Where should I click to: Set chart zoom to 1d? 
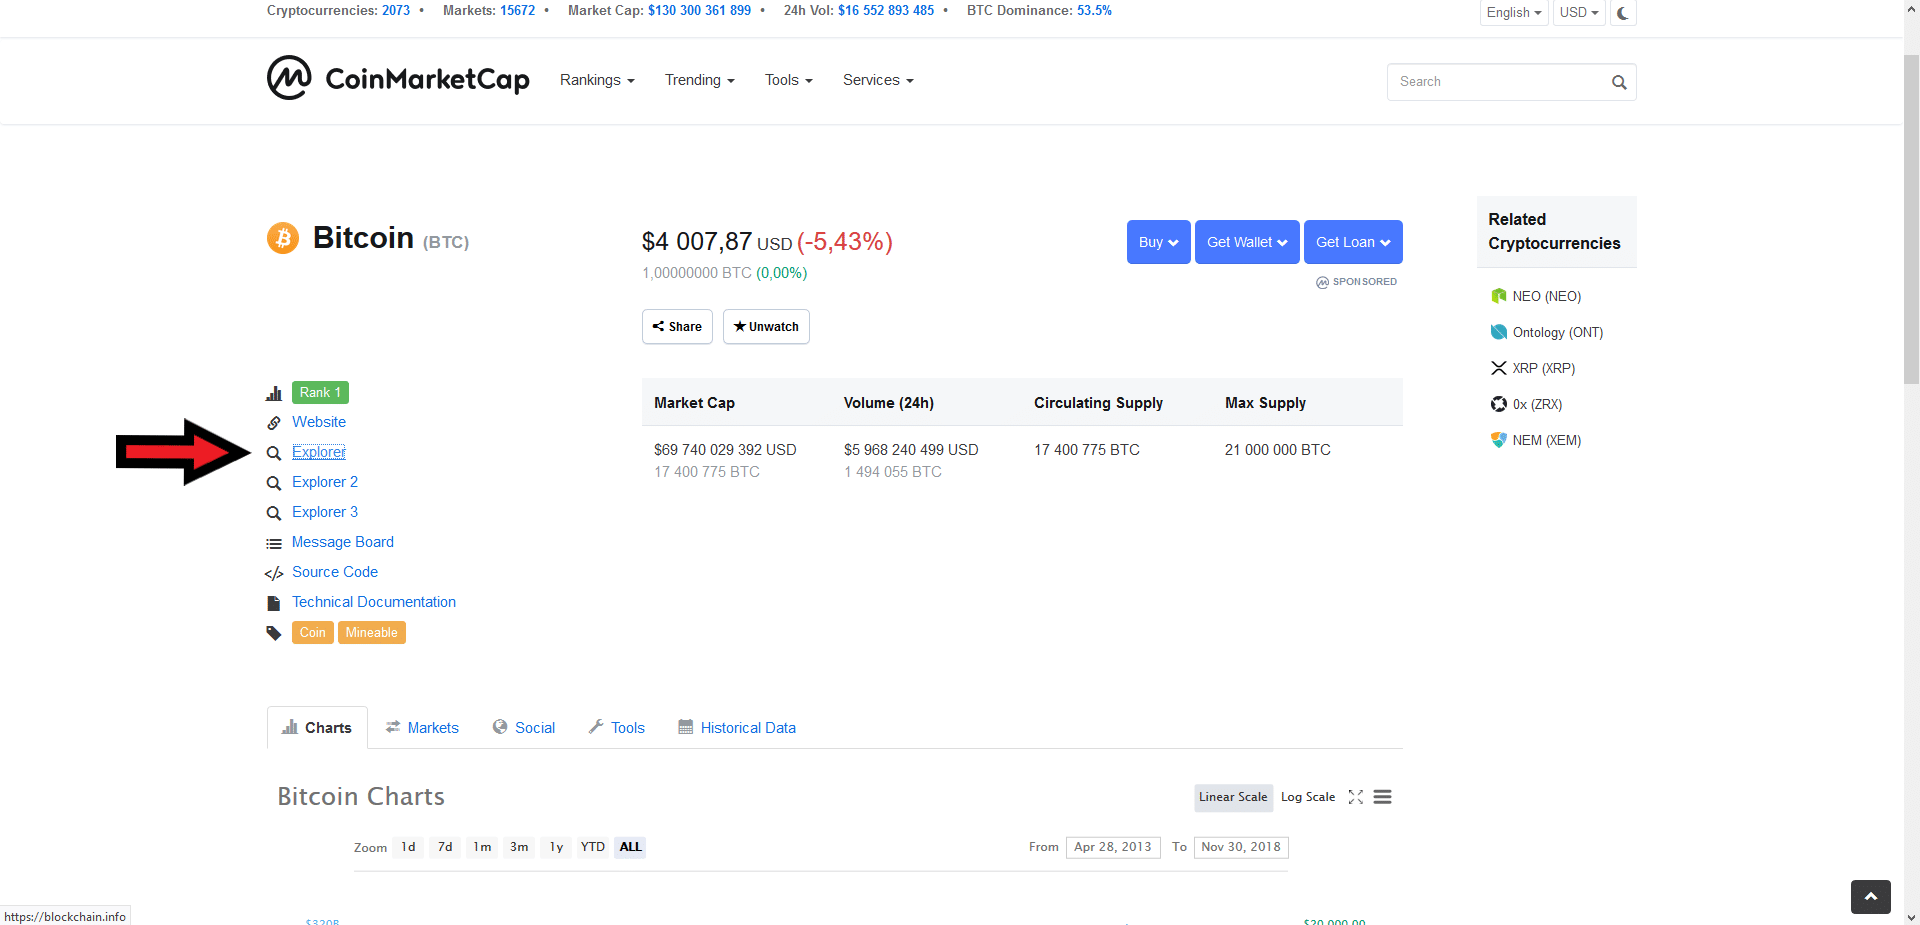coord(408,847)
